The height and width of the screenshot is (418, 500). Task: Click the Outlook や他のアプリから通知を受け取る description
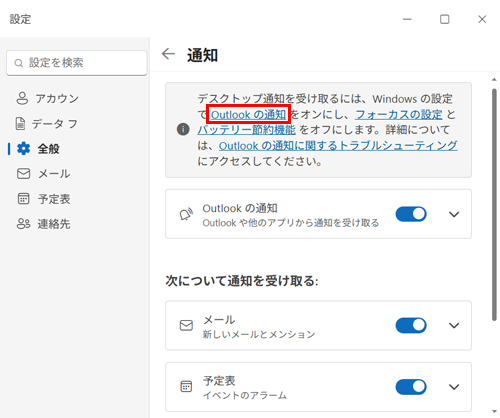[x=291, y=223]
